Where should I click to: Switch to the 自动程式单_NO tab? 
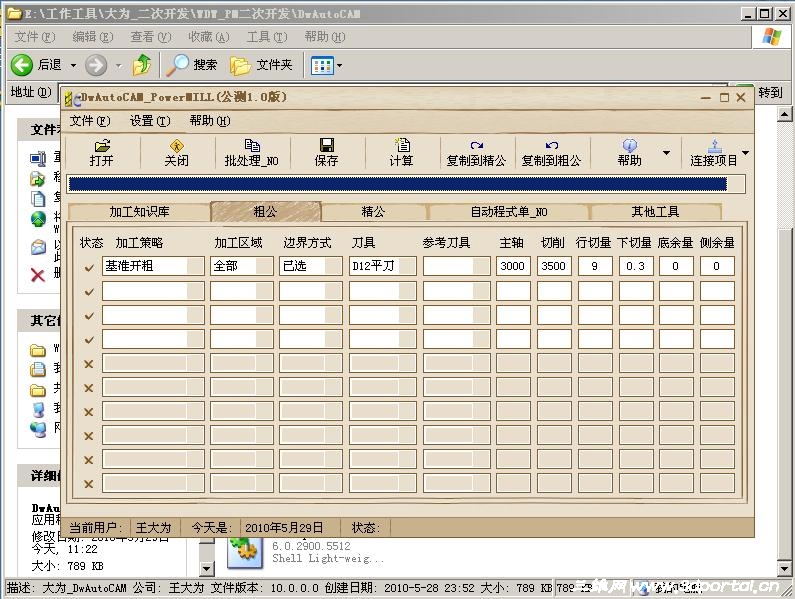pos(509,212)
